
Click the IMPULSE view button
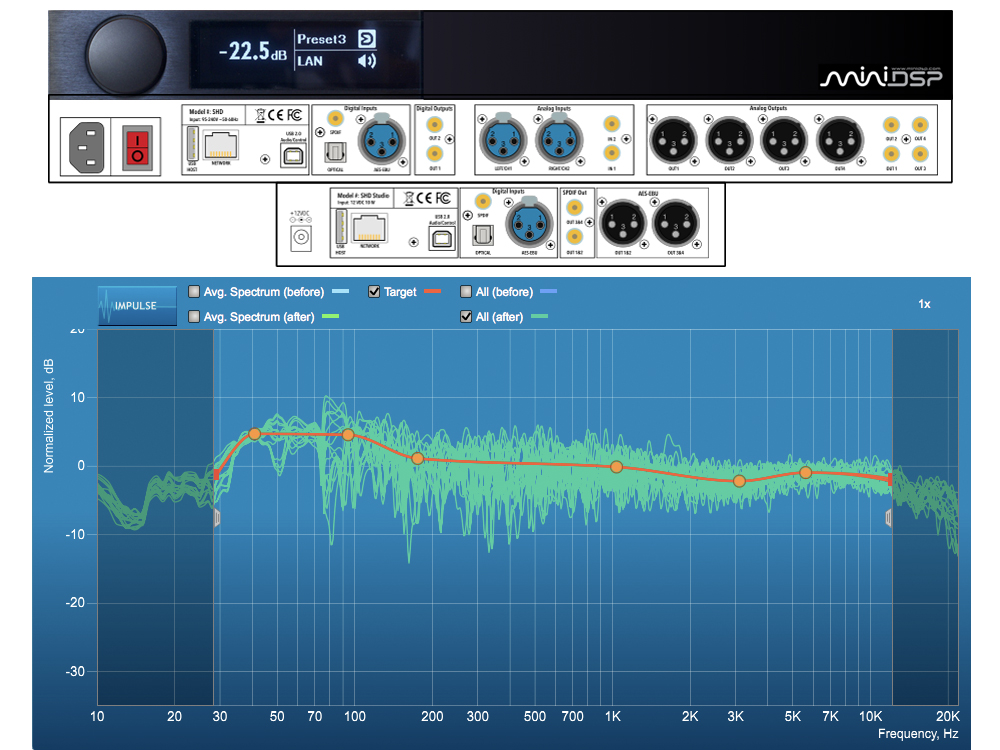(x=129, y=305)
